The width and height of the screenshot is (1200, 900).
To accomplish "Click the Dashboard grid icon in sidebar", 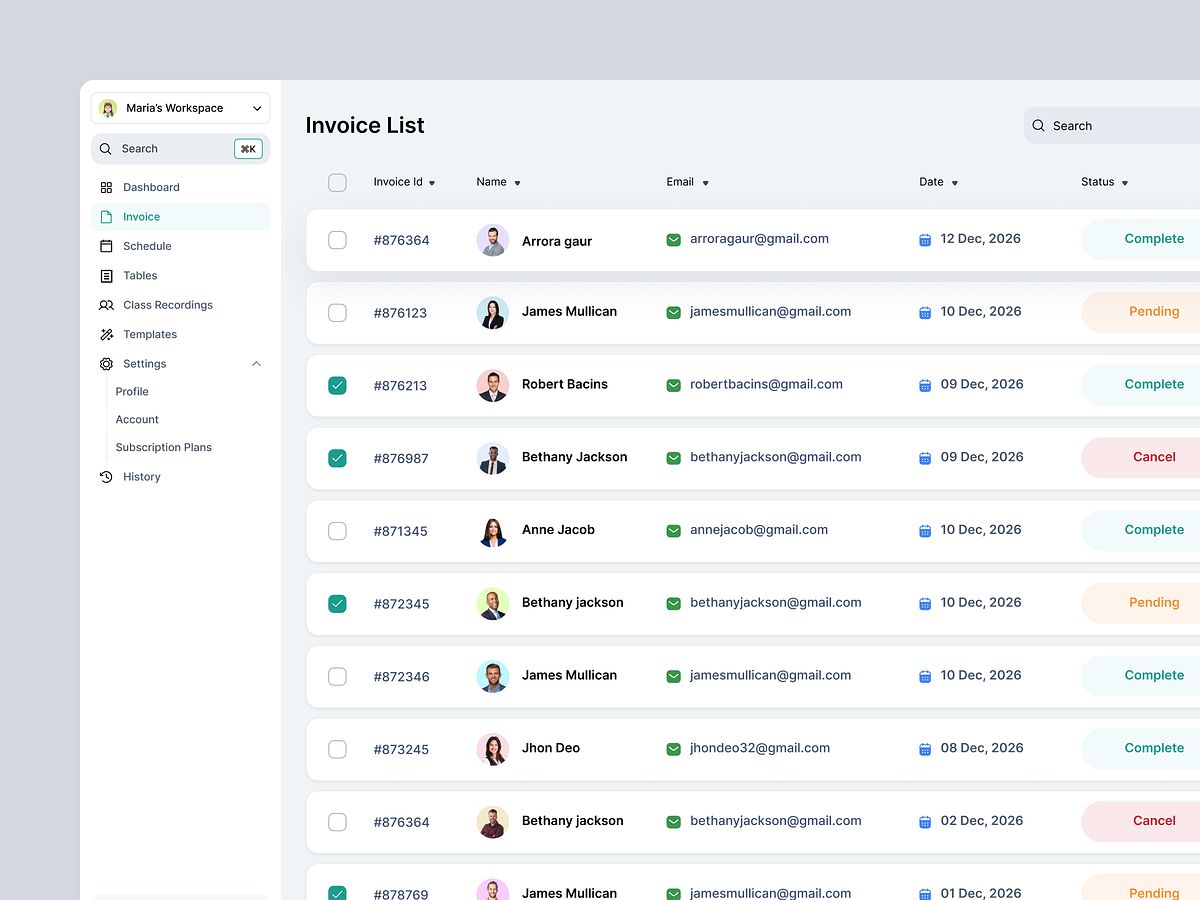I will click(106, 187).
